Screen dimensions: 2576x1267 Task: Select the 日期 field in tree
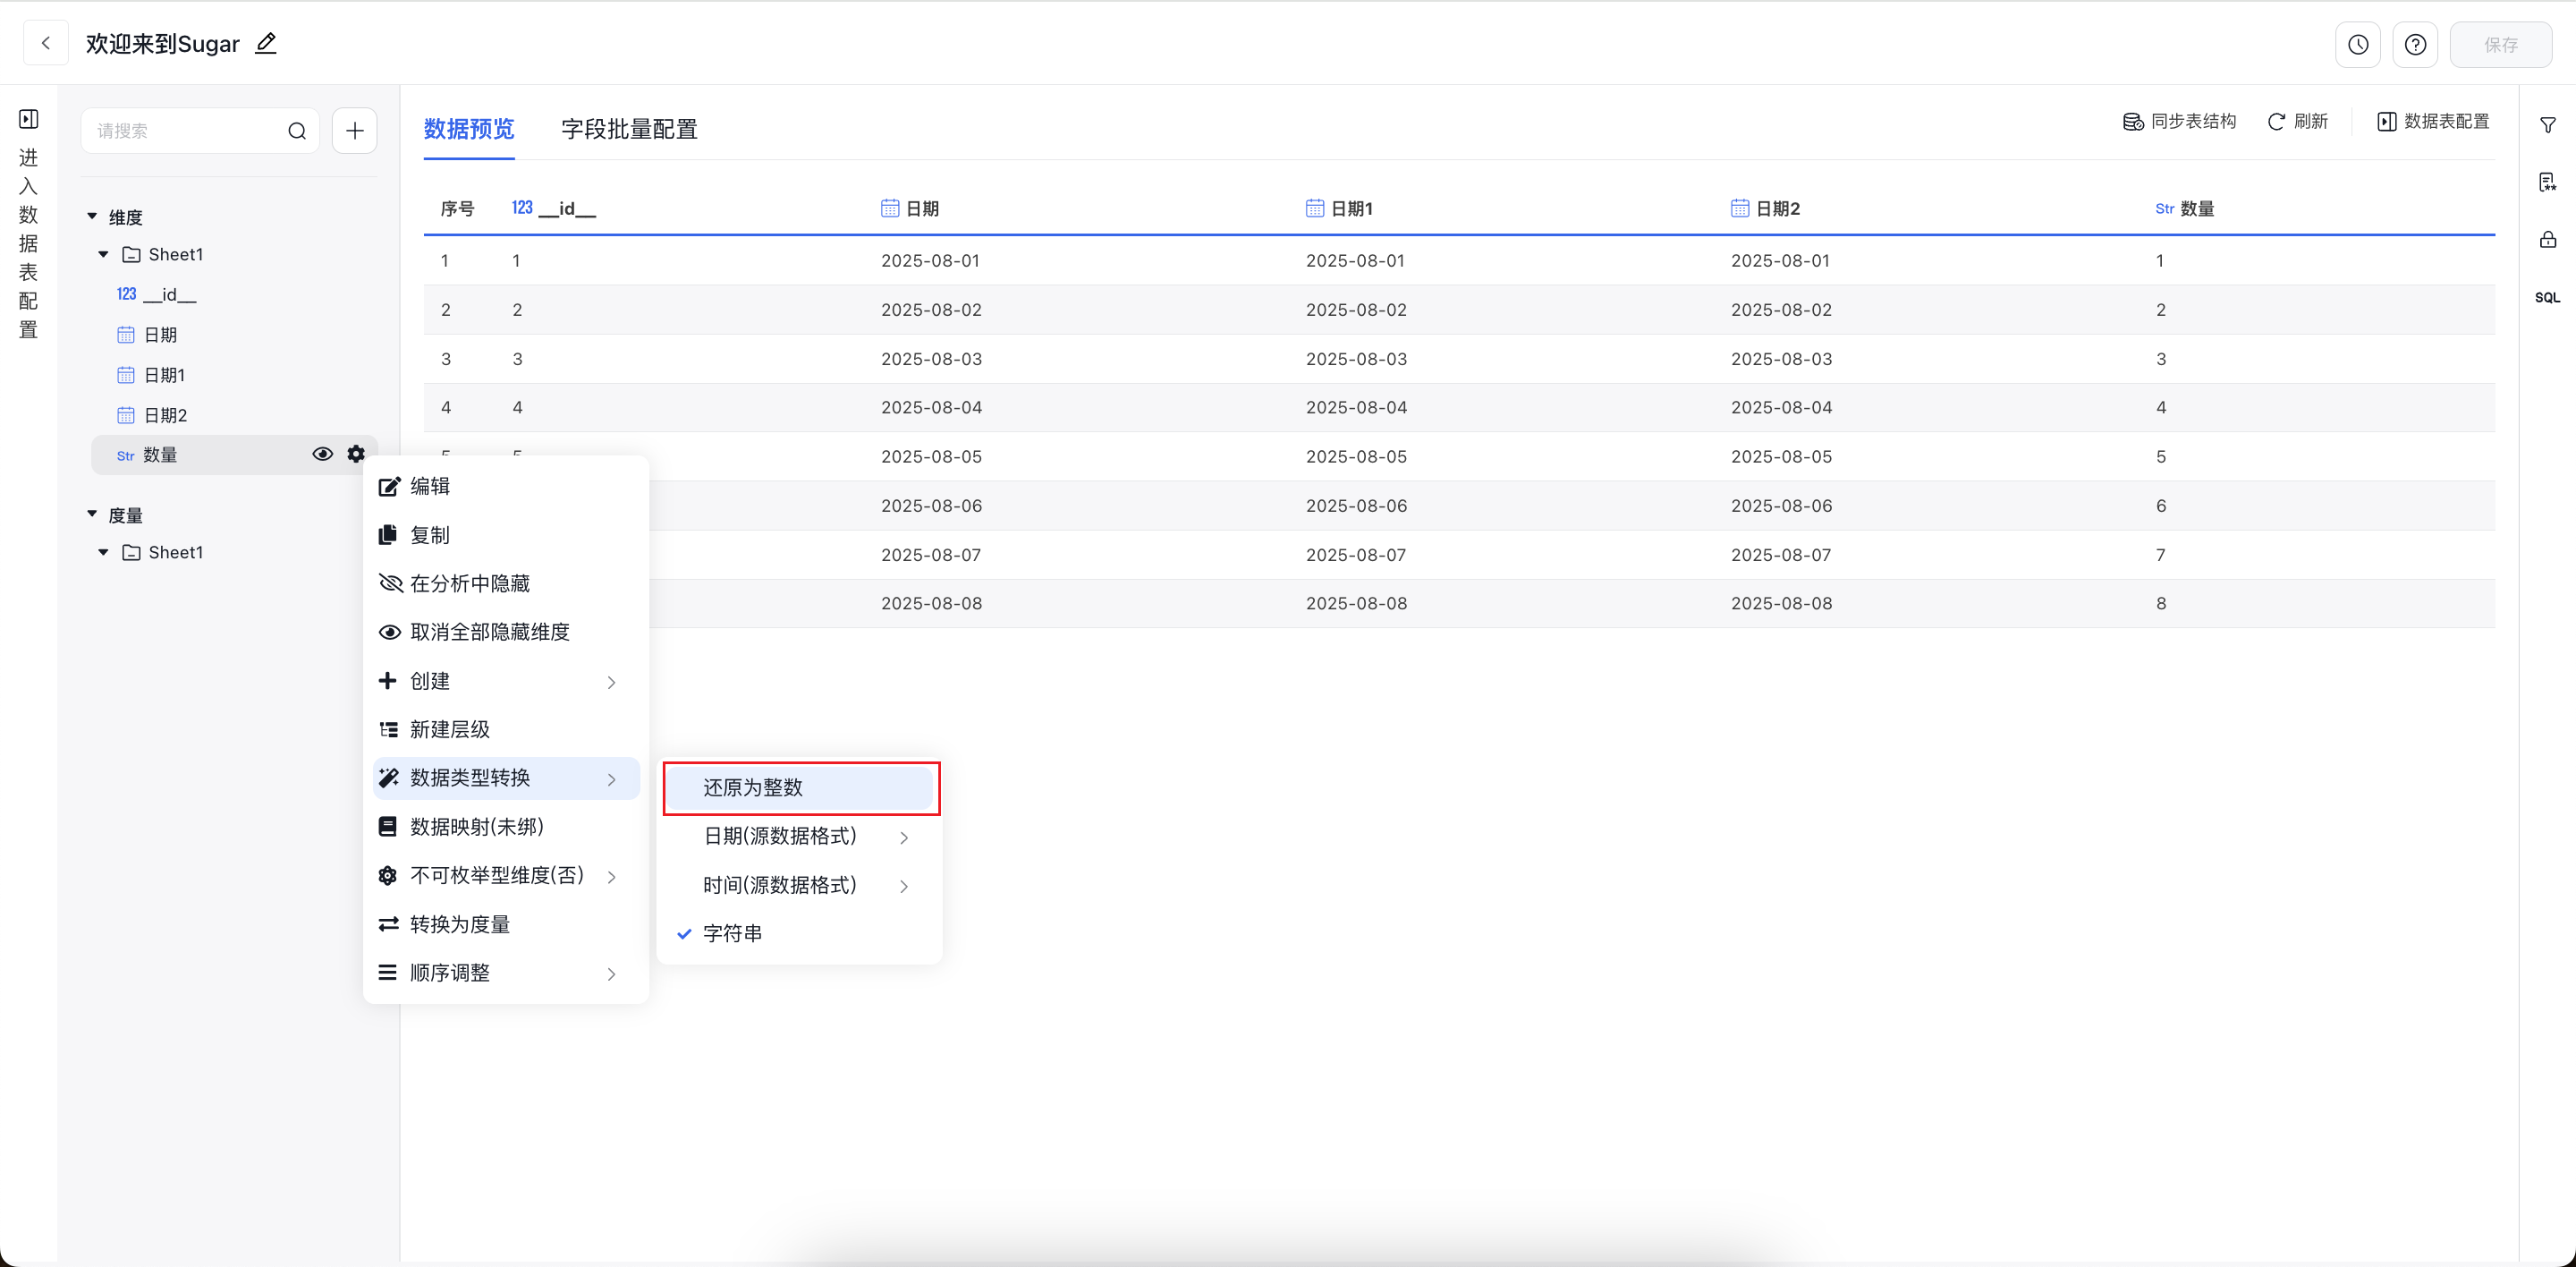coord(234,334)
